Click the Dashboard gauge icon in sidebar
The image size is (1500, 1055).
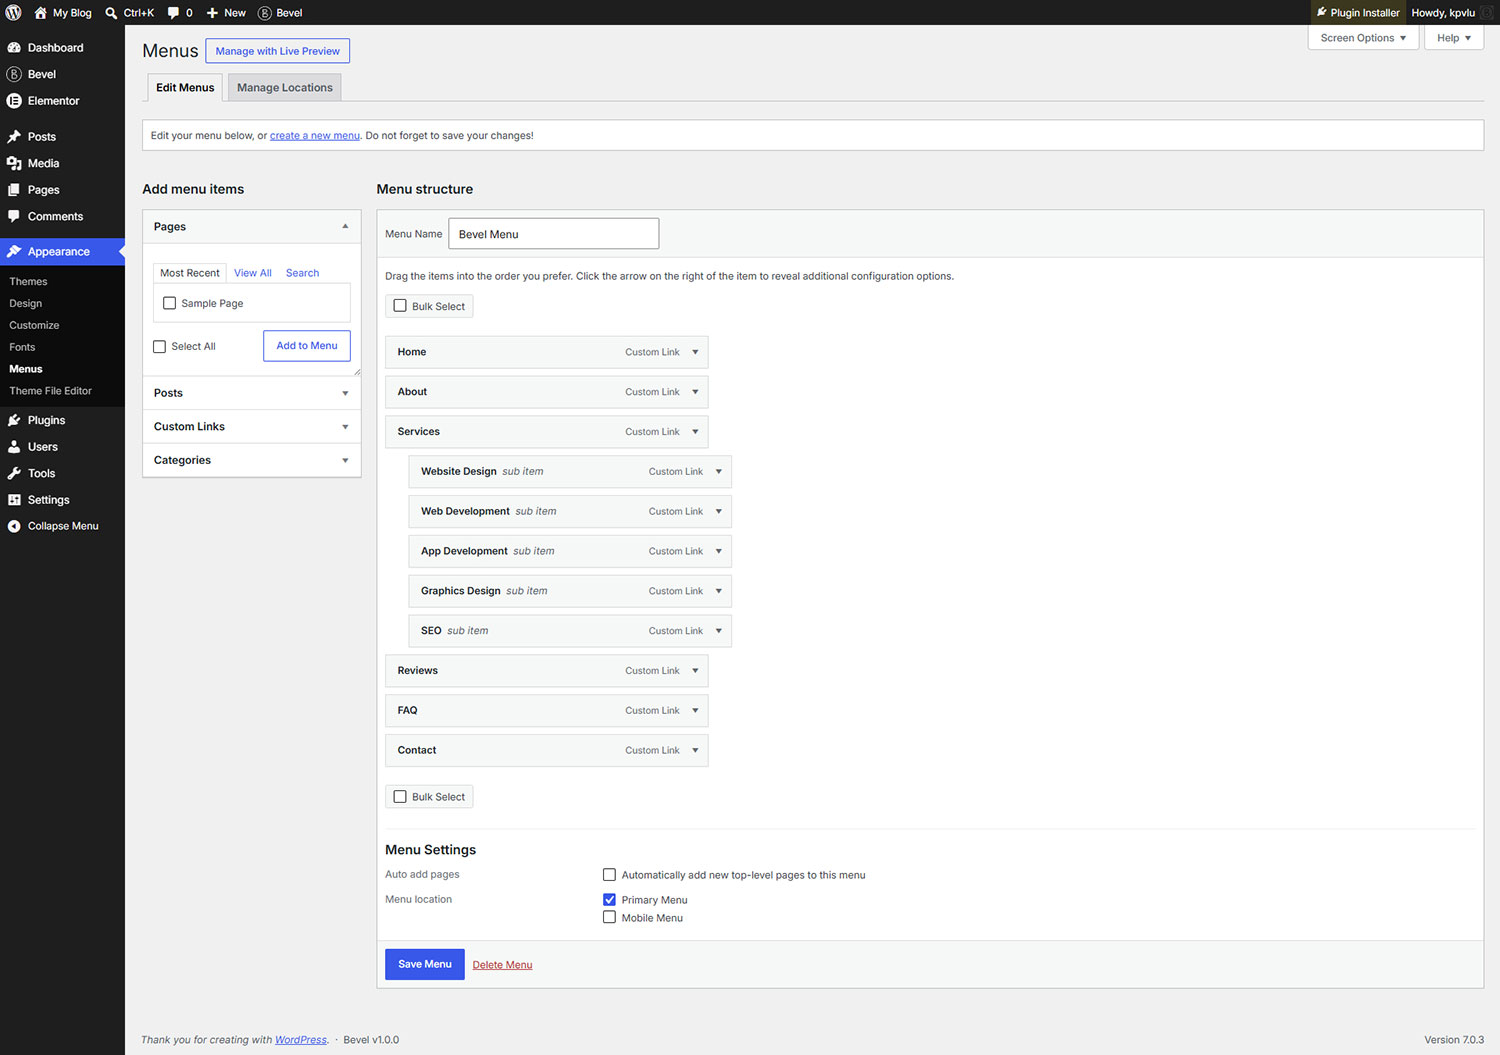point(14,48)
